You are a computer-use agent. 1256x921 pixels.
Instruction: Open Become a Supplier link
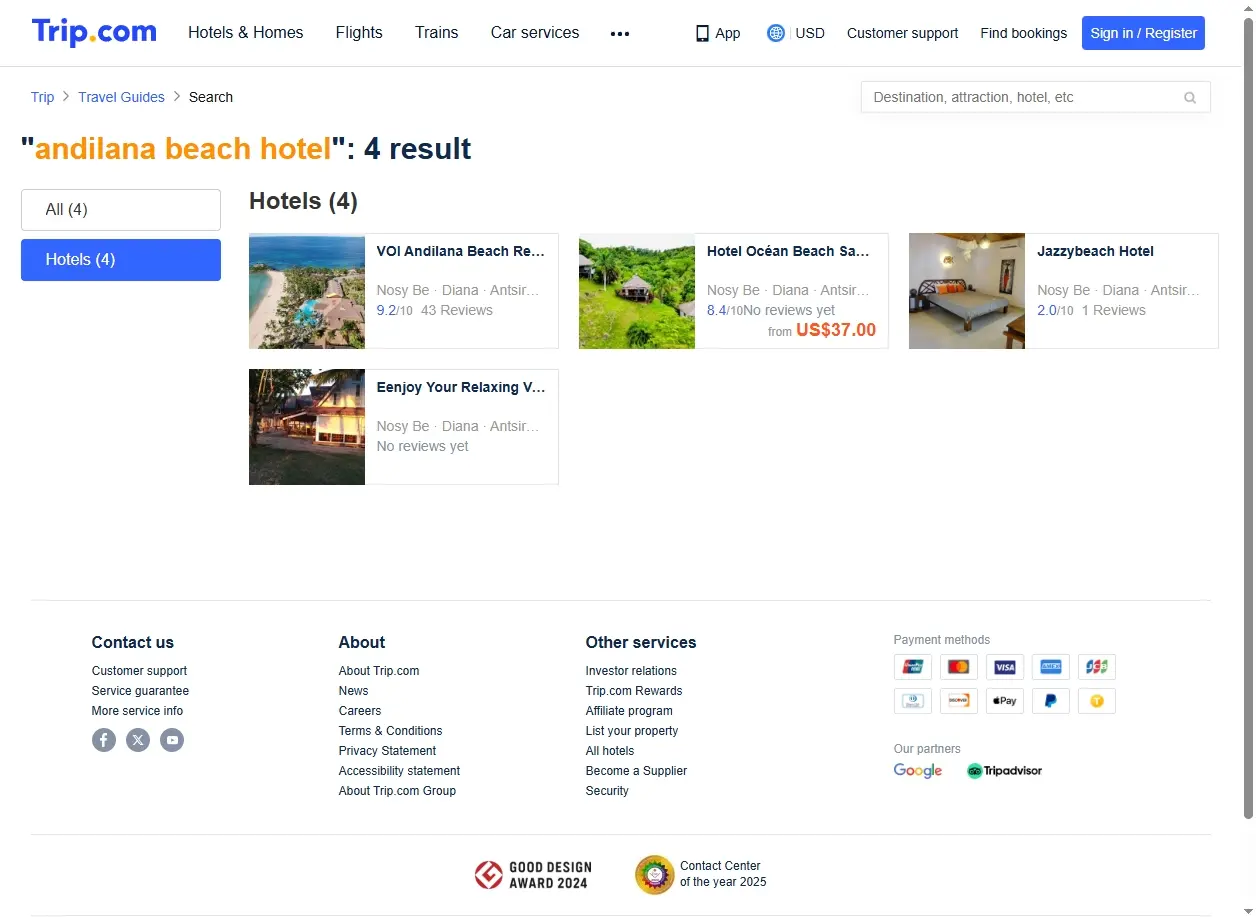(x=636, y=771)
